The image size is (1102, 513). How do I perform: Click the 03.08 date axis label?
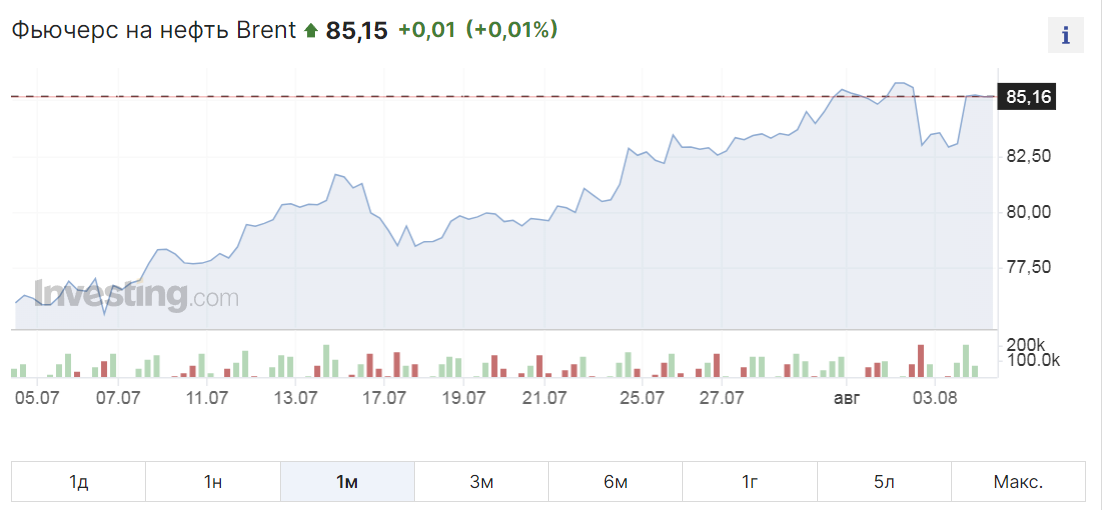tap(935, 398)
